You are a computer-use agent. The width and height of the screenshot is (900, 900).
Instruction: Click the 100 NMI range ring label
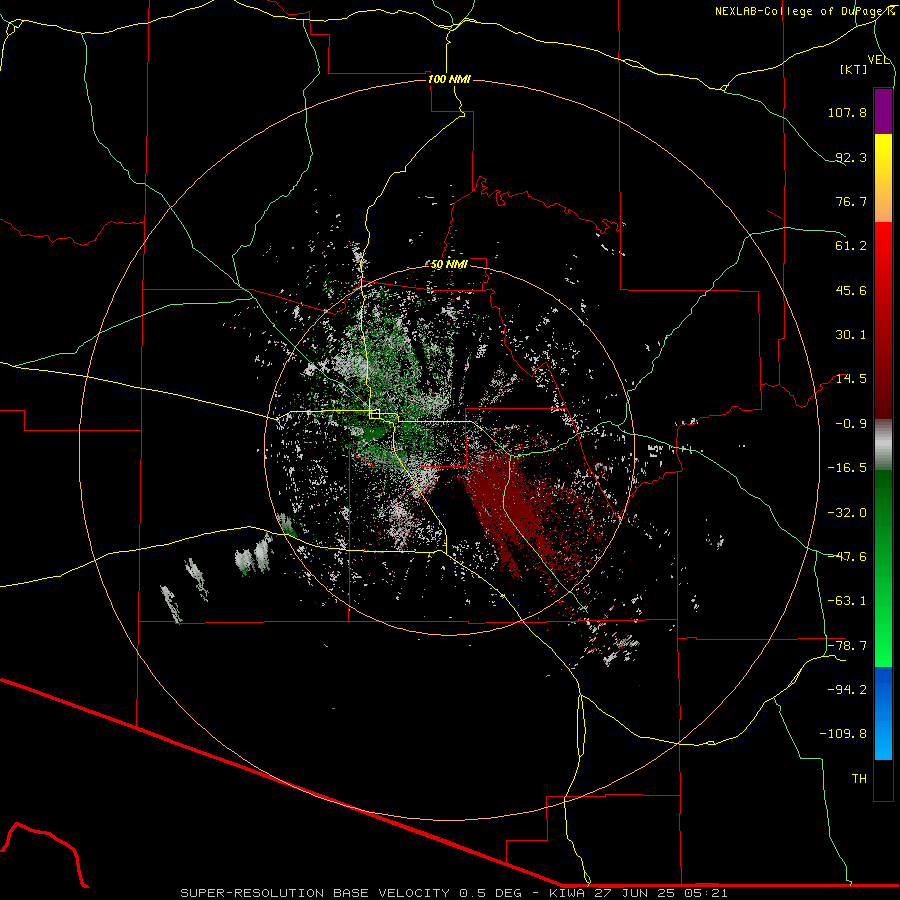tap(449, 79)
